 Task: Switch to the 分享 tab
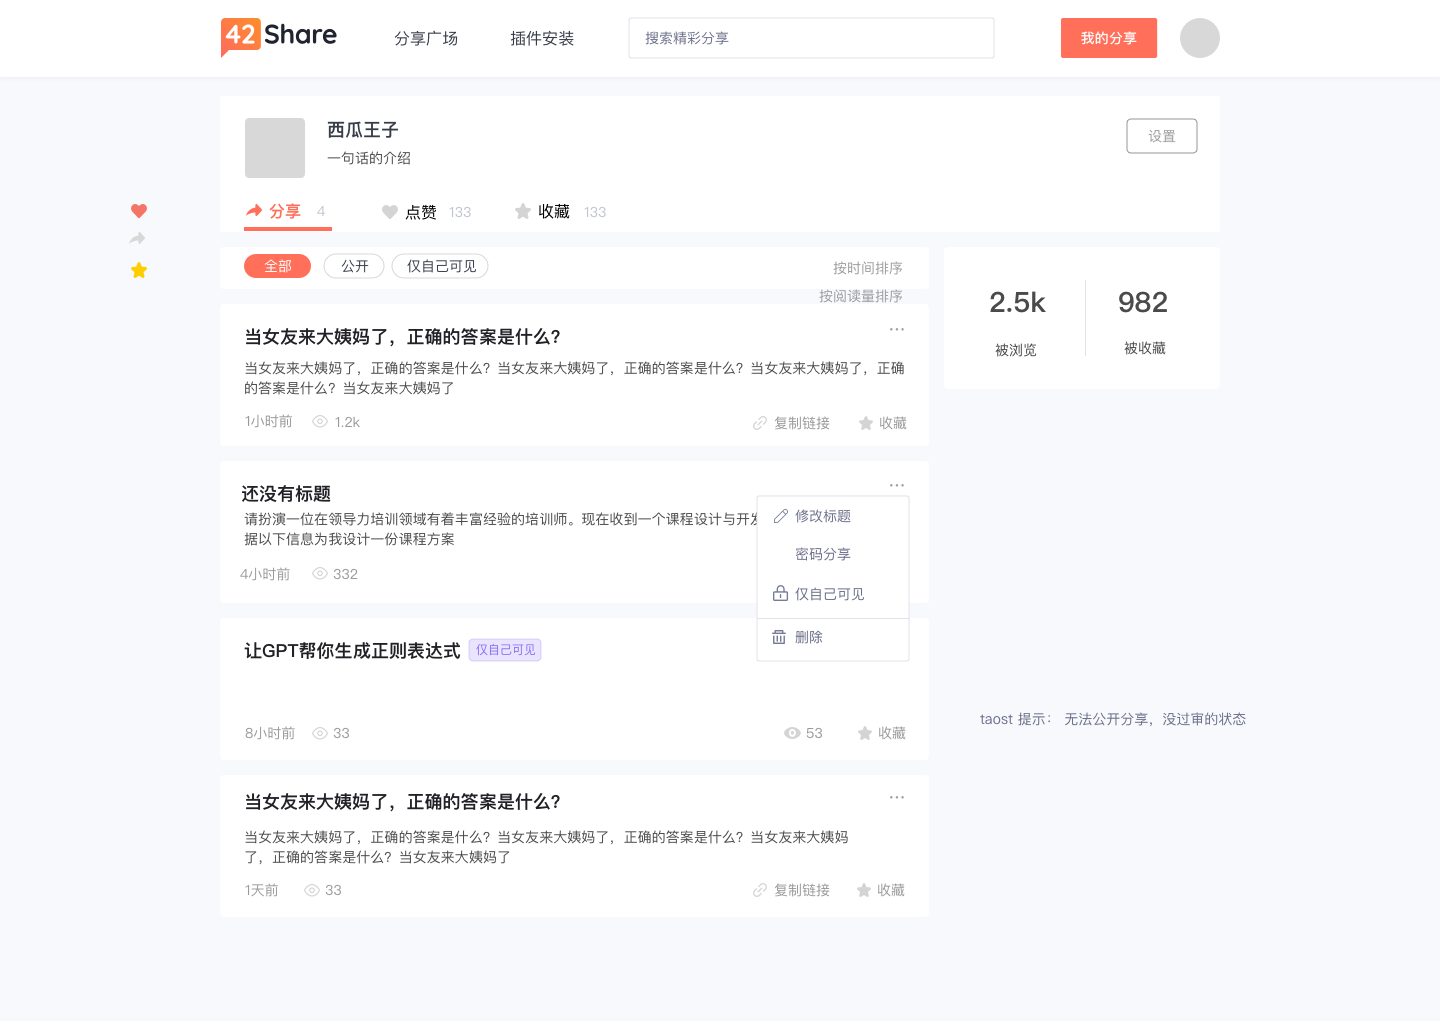pyautogui.click(x=286, y=211)
